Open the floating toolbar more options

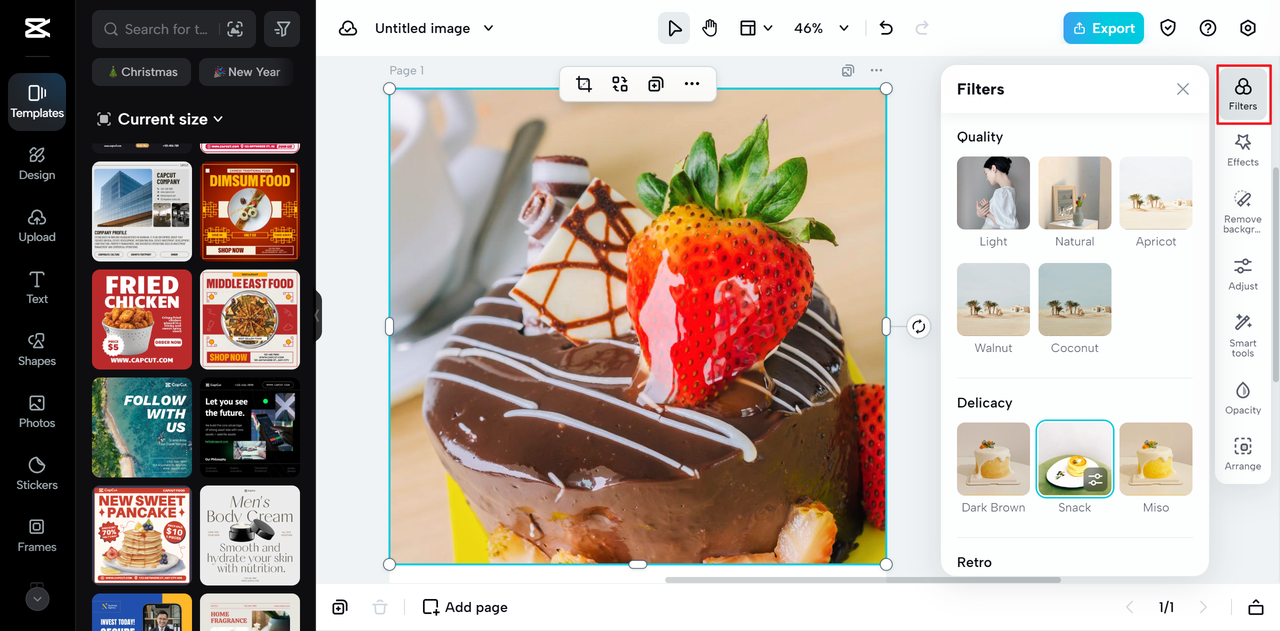pyautogui.click(x=692, y=84)
